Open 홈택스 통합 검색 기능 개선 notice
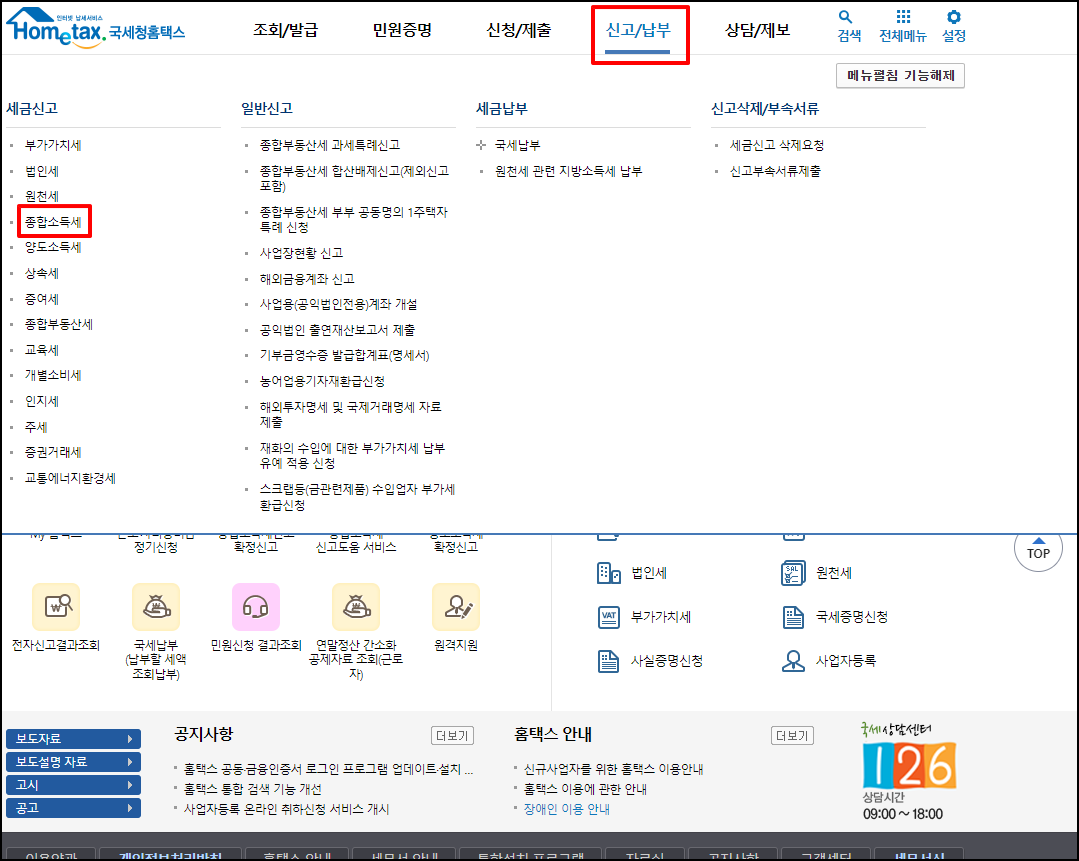 [253, 789]
